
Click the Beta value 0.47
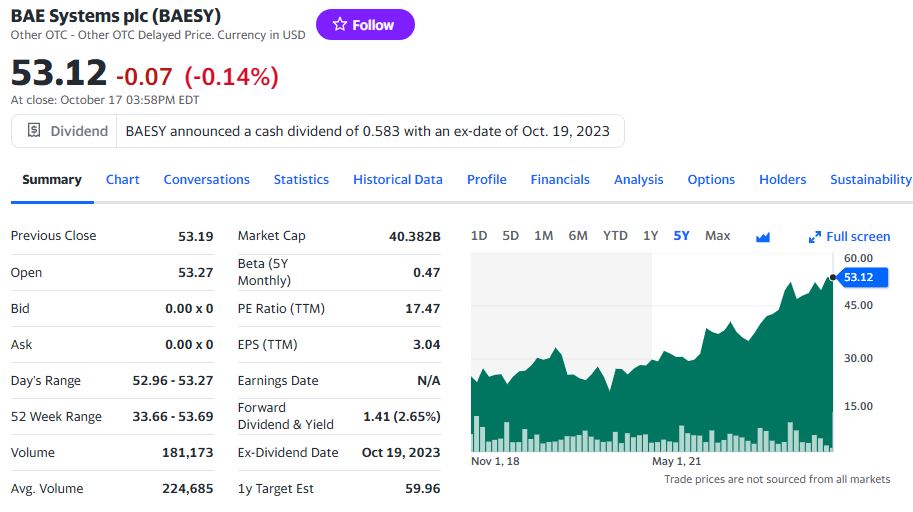click(x=426, y=273)
